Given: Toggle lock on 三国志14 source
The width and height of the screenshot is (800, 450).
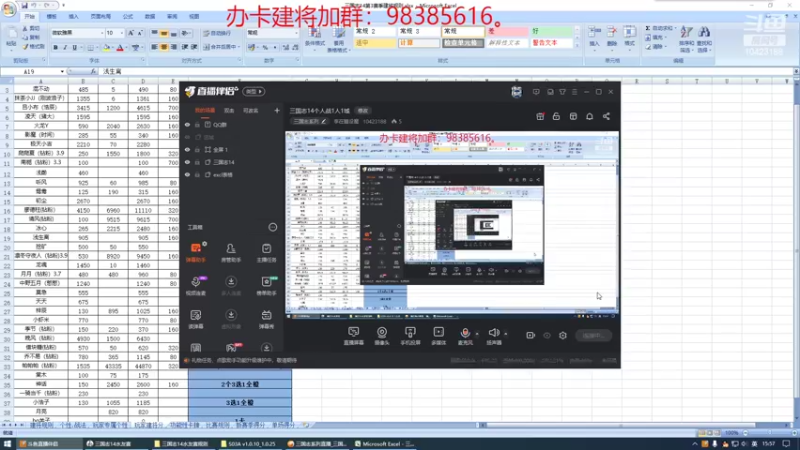Looking at the screenshot, I should 197,162.
